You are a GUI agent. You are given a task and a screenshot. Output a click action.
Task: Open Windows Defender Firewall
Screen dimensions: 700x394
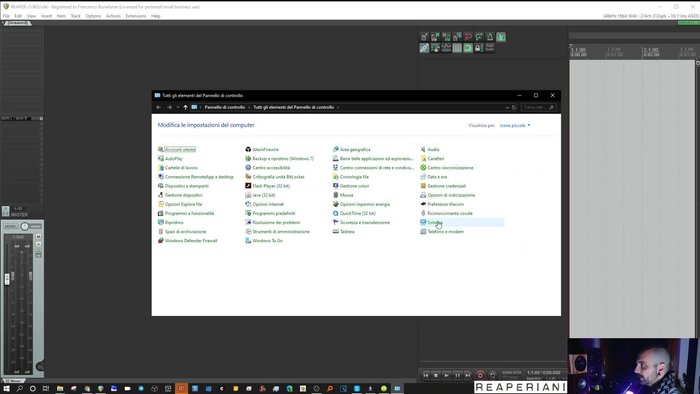[x=188, y=241]
